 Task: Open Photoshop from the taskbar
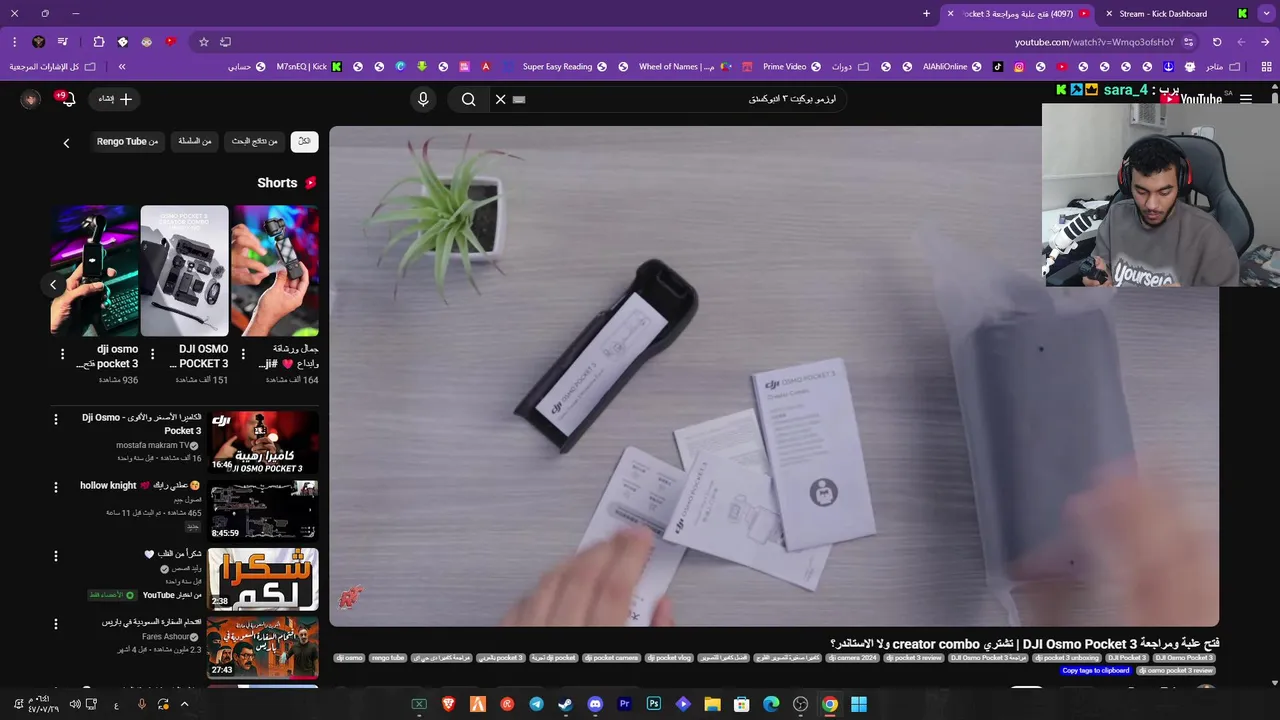point(654,704)
